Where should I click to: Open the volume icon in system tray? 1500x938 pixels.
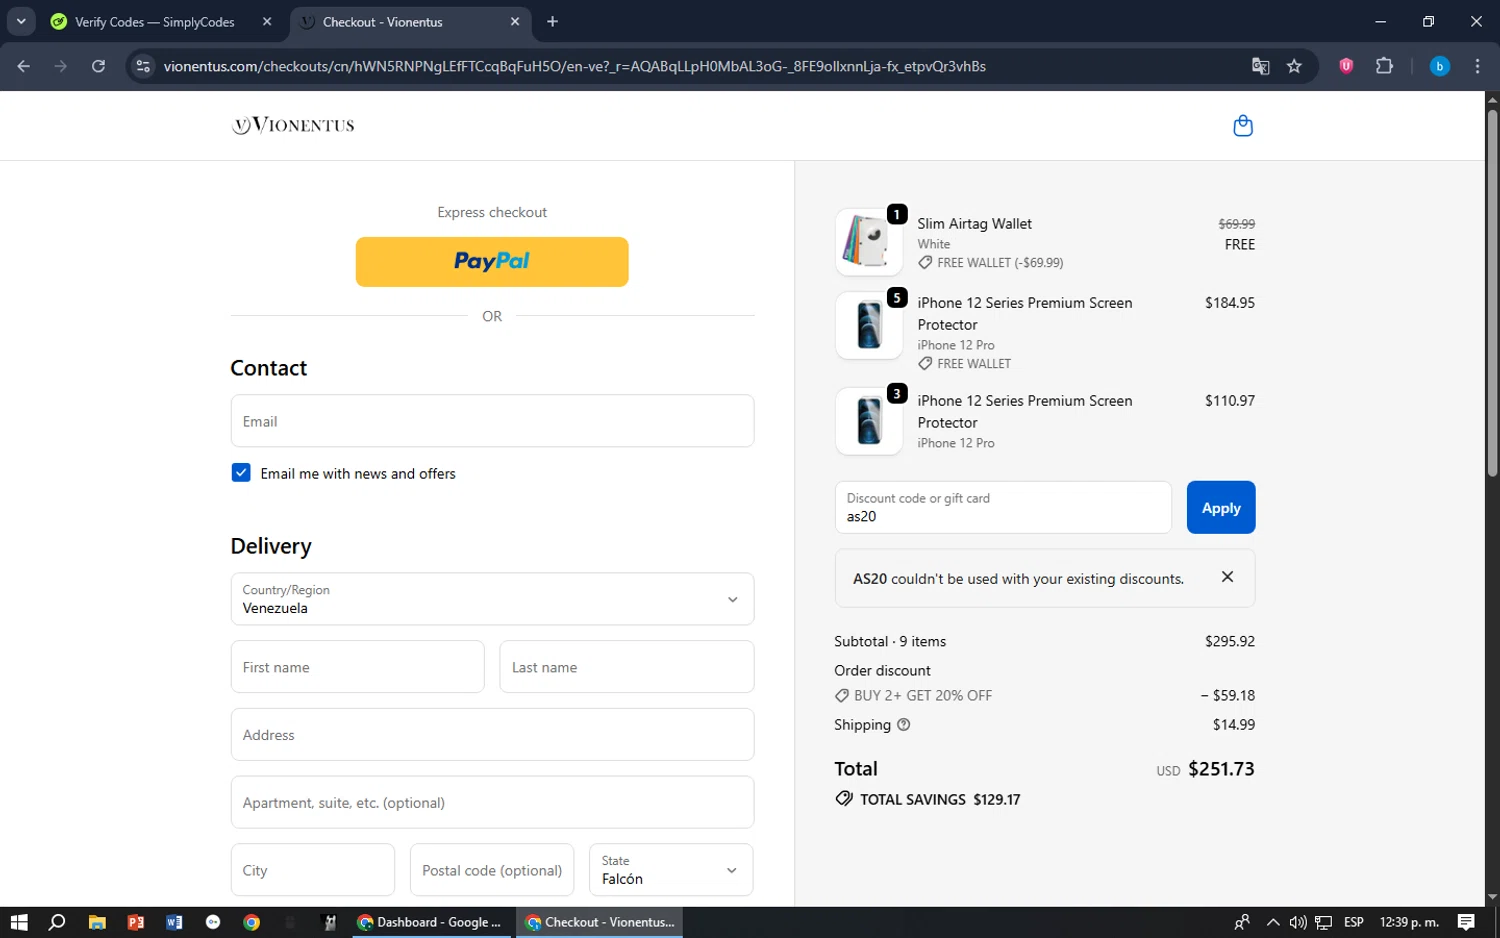click(1297, 922)
